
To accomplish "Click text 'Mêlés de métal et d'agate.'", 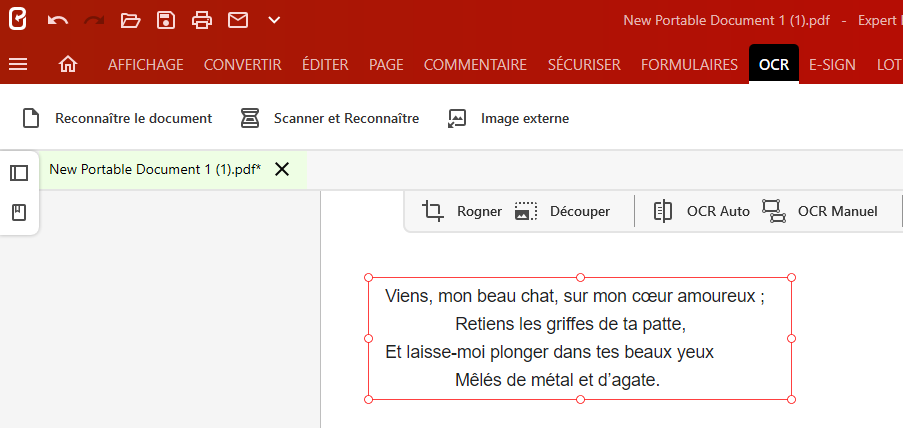I will [x=557, y=380].
